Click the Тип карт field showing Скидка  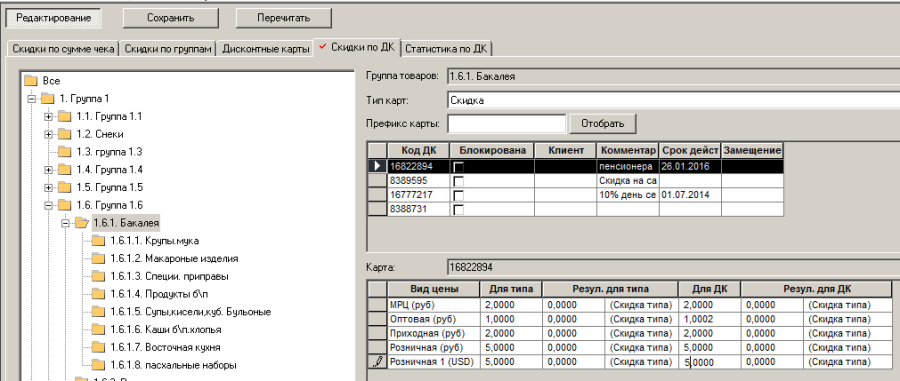pos(673,100)
